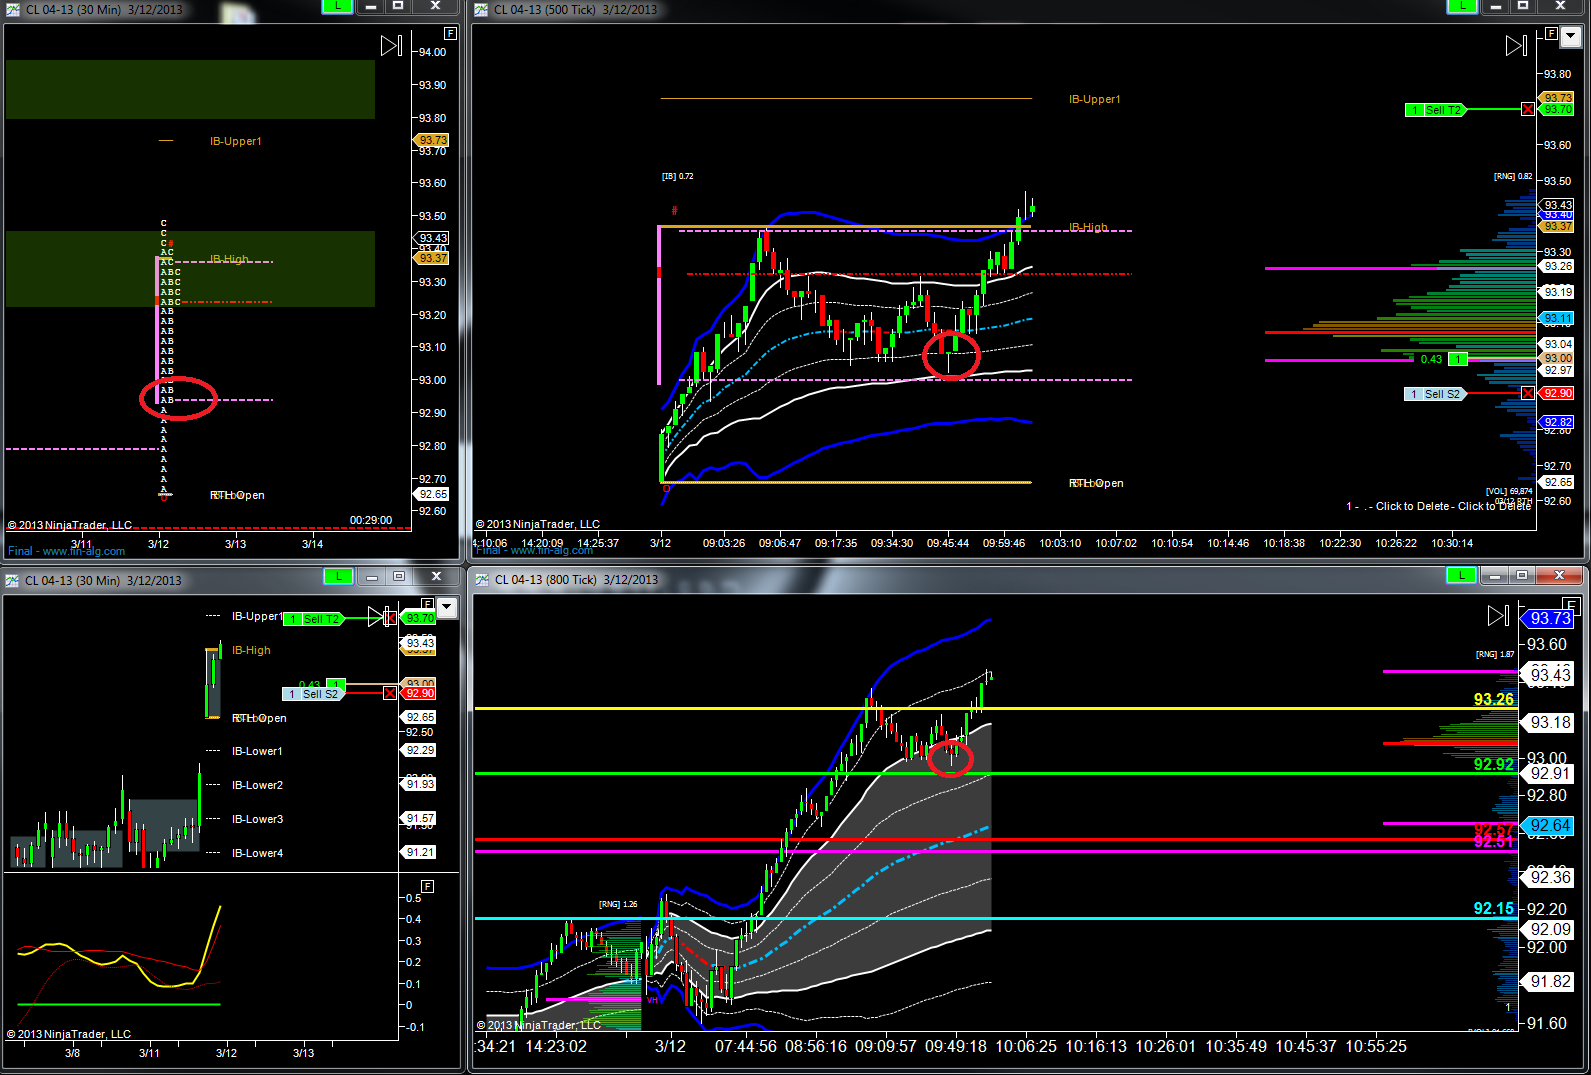This screenshot has height=1075, width=1591.
Task: Jump to latest bar in bottom-left 30 Min chart
Action: click(378, 616)
